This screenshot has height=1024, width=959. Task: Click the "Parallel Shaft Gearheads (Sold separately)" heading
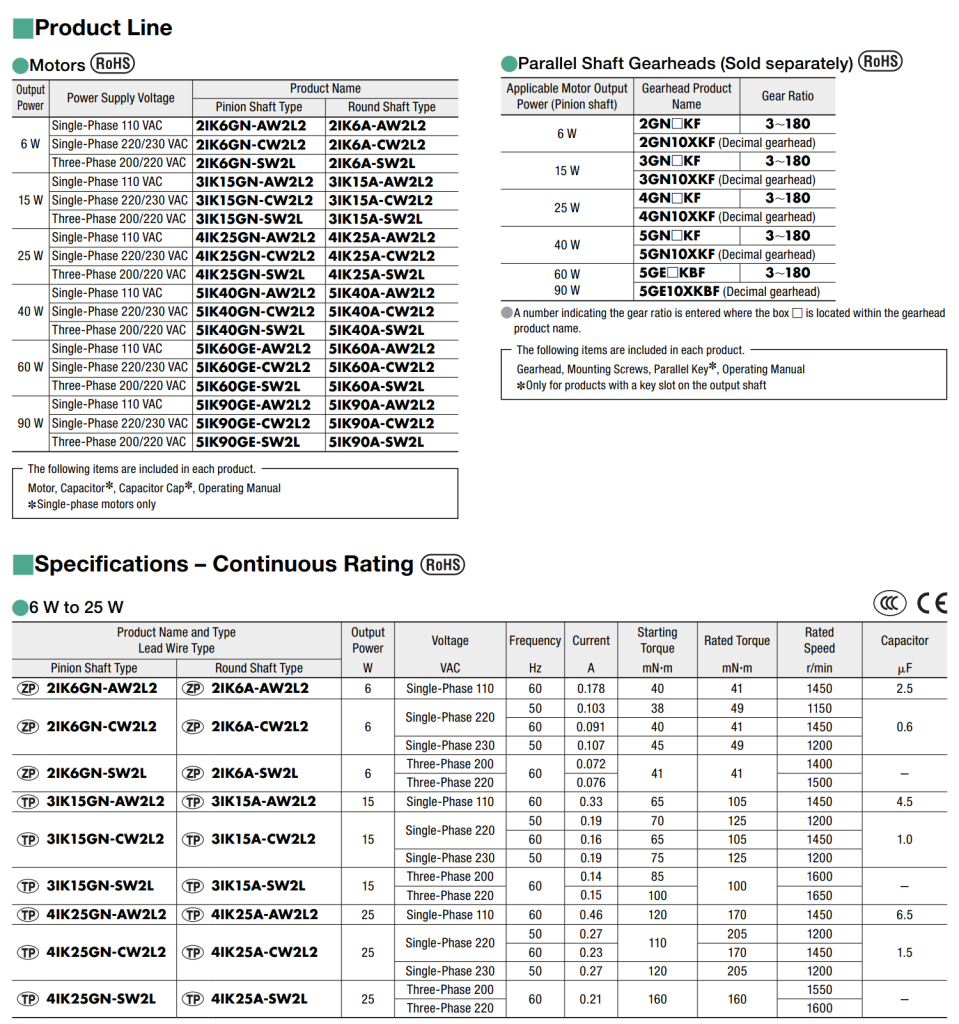pos(685,63)
